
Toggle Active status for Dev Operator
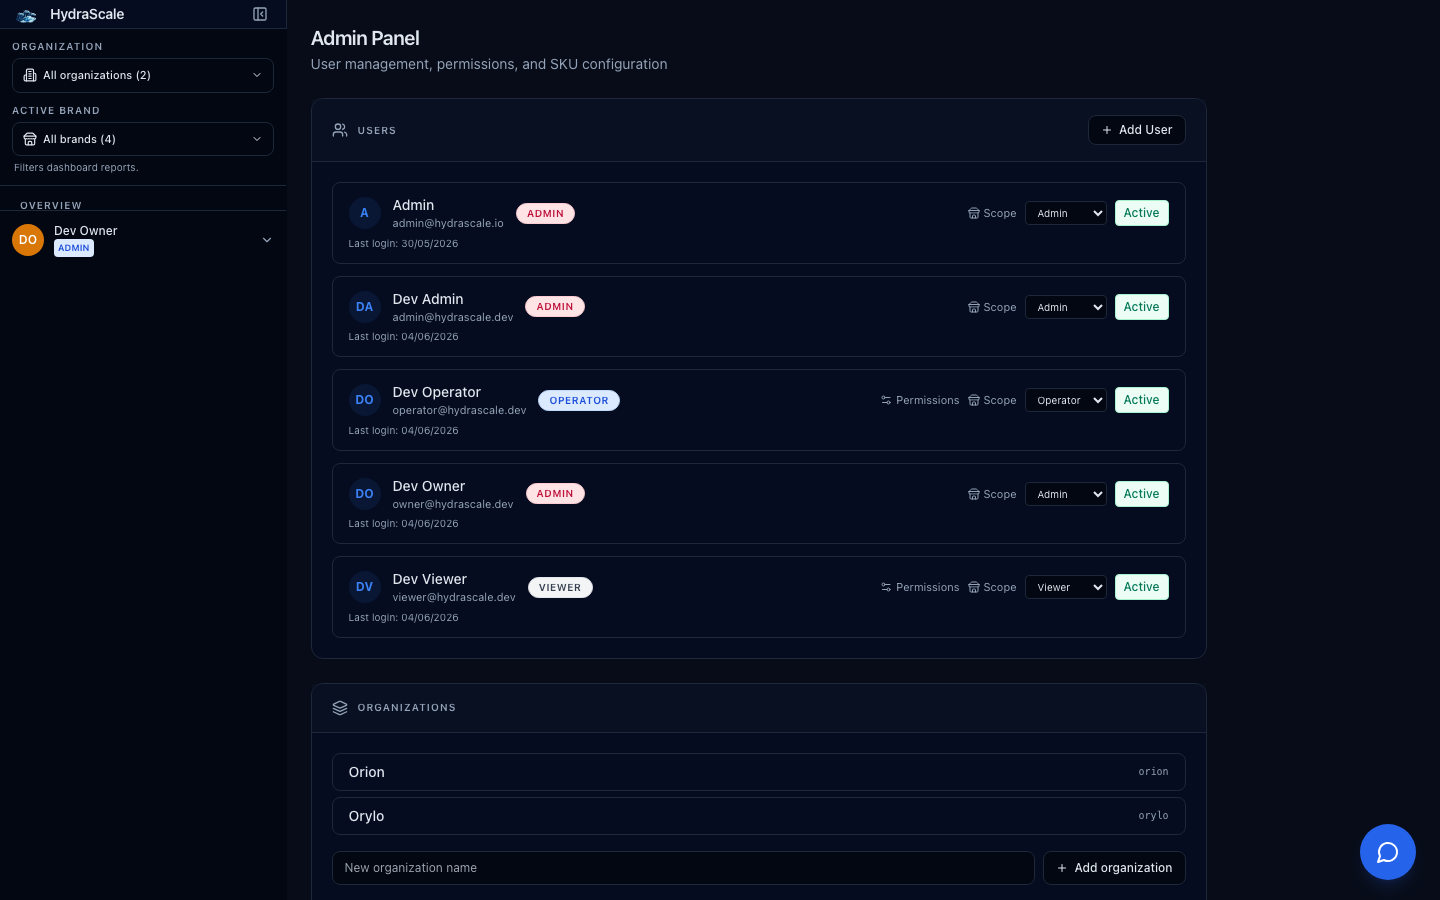point(1141,400)
